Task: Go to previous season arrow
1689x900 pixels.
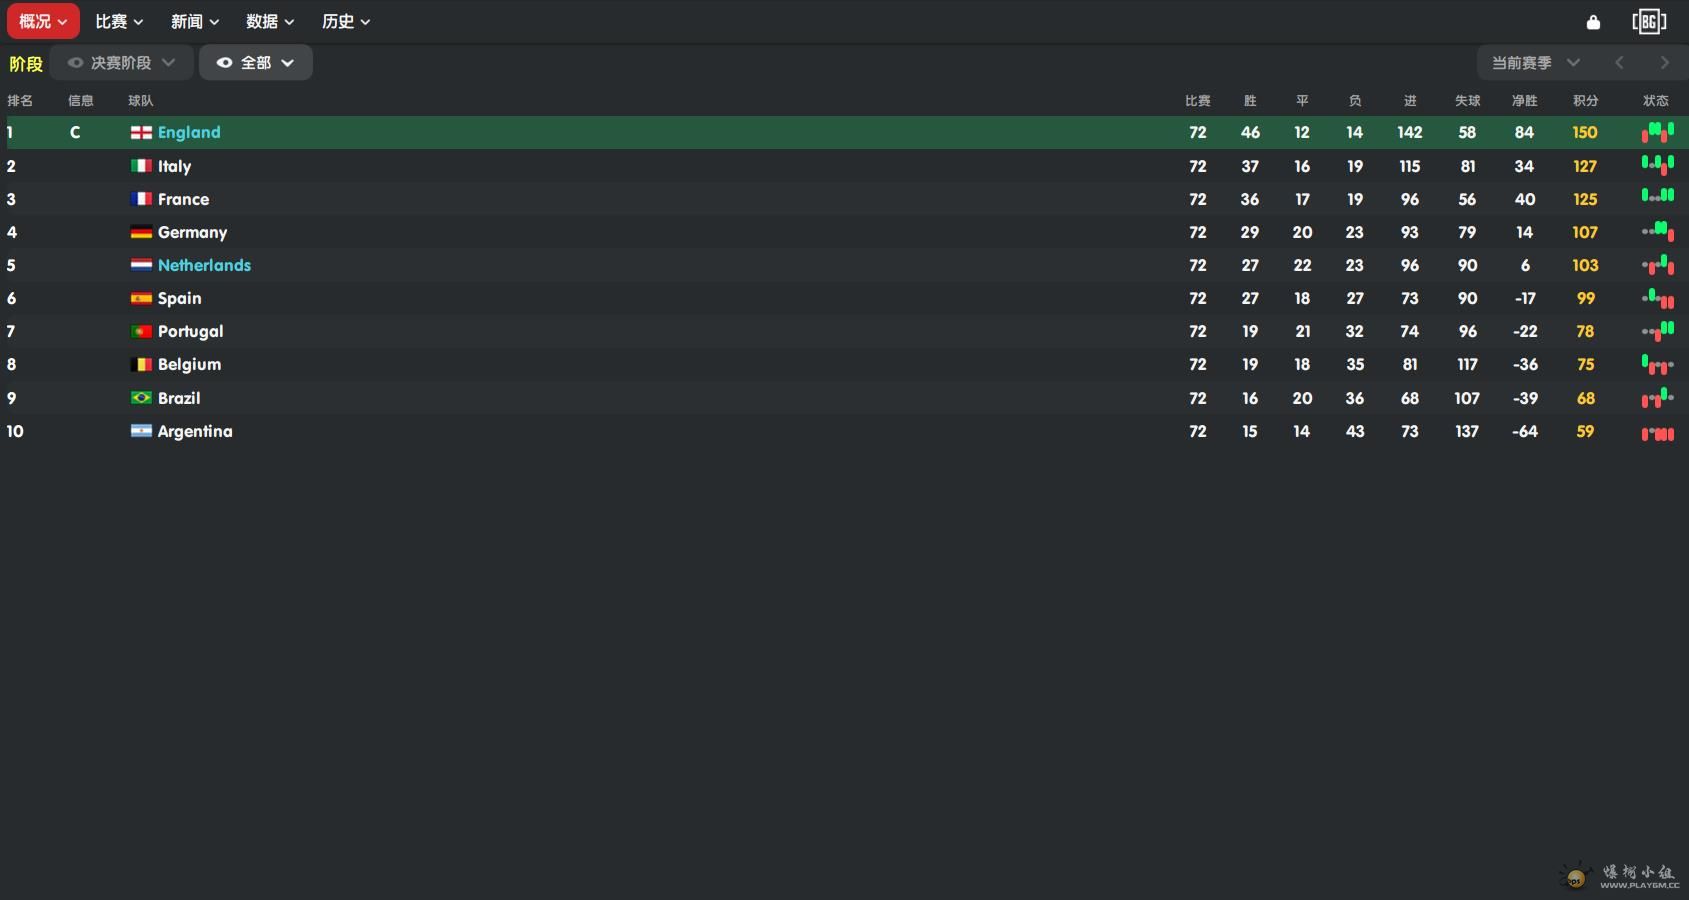Action: [1619, 63]
